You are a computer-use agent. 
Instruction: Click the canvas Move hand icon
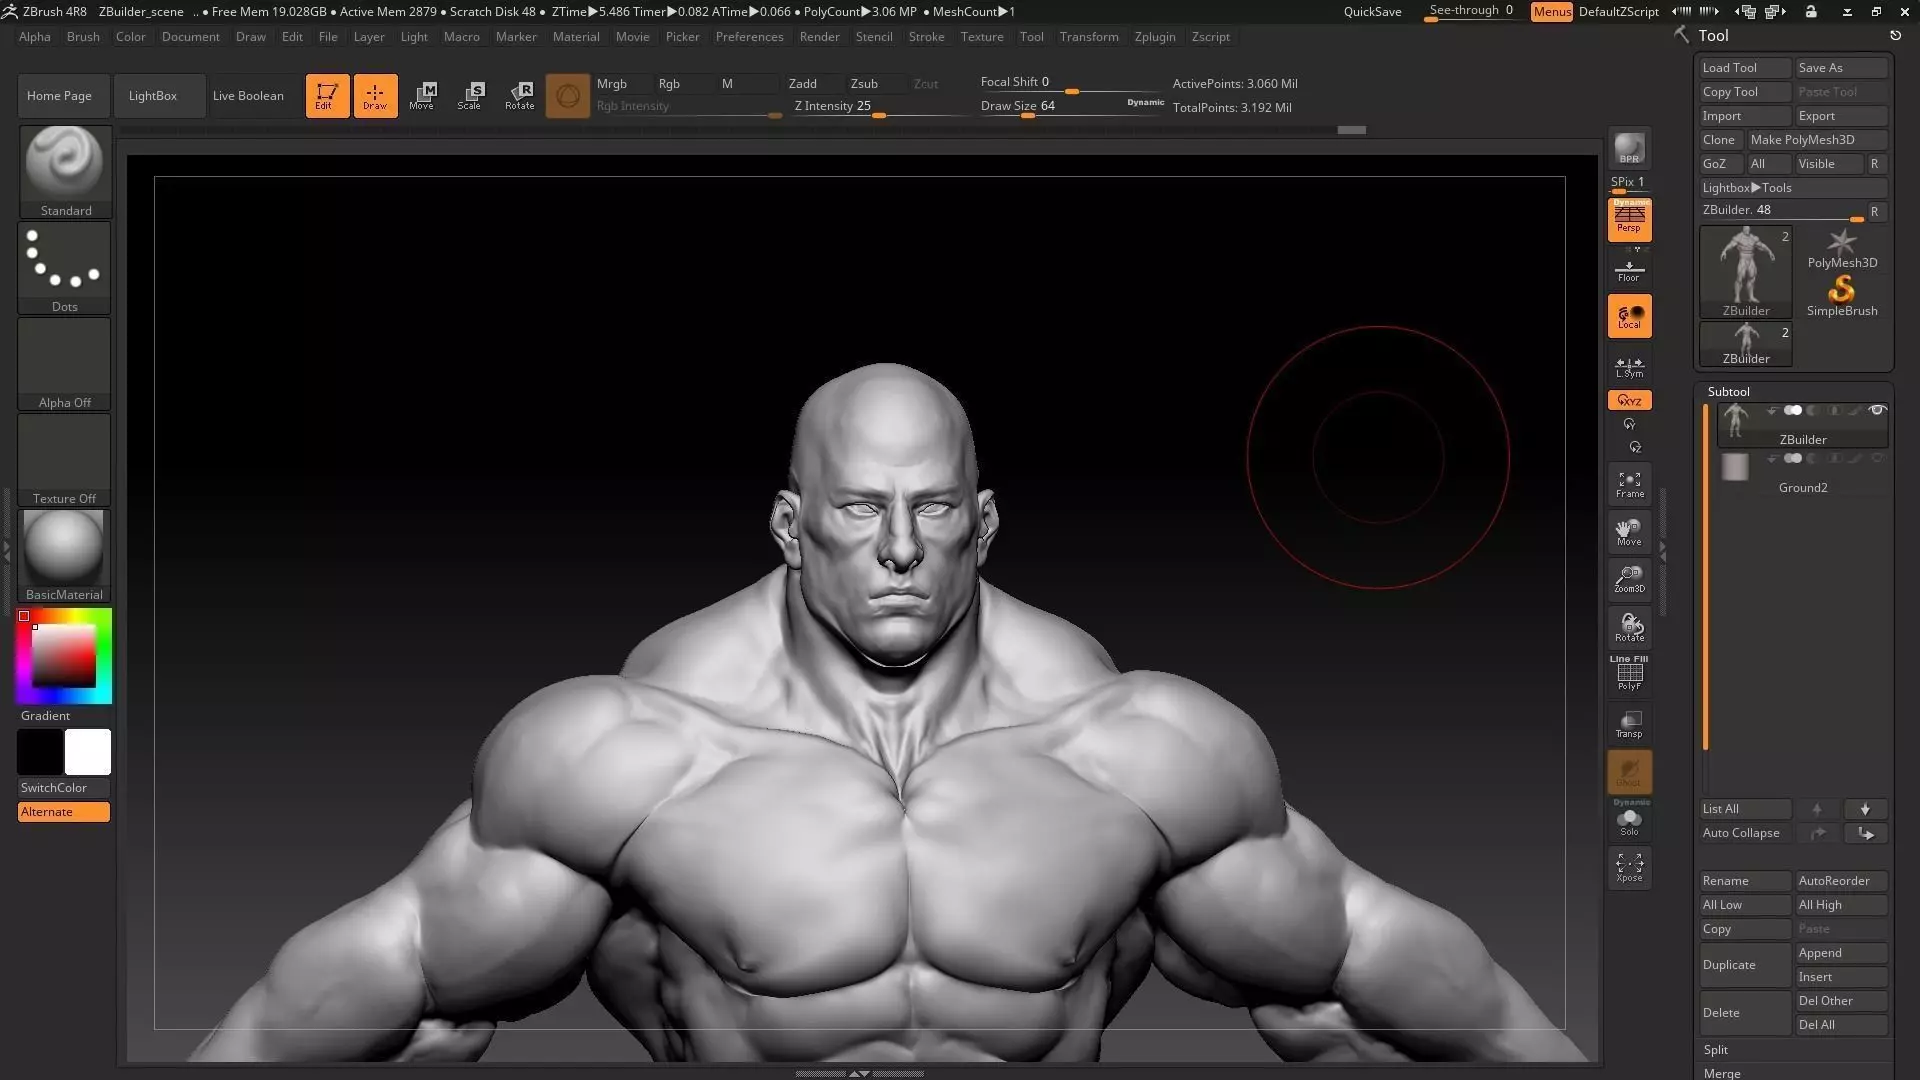(1629, 532)
